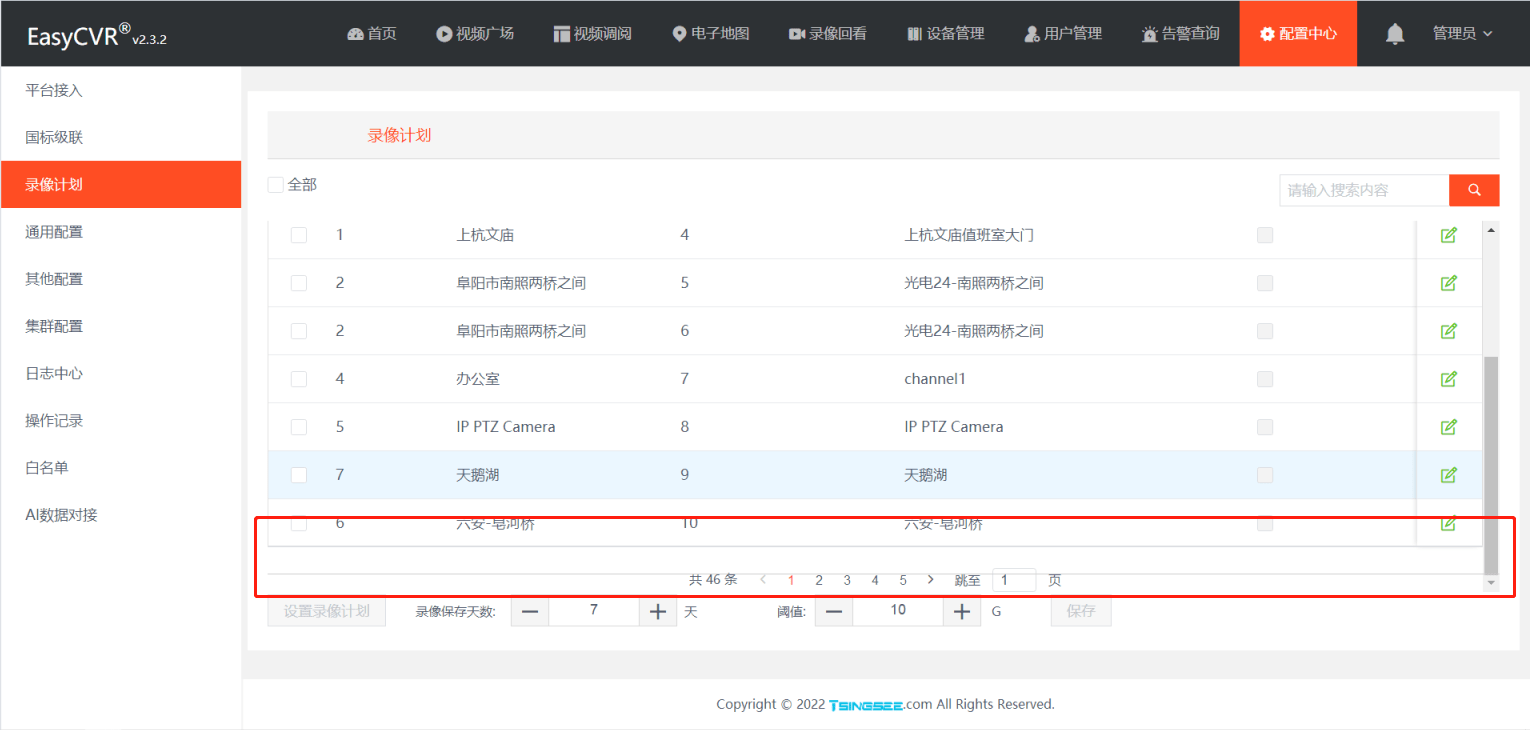
Task: Open 首页 home in top navigation
Action: pos(372,33)
